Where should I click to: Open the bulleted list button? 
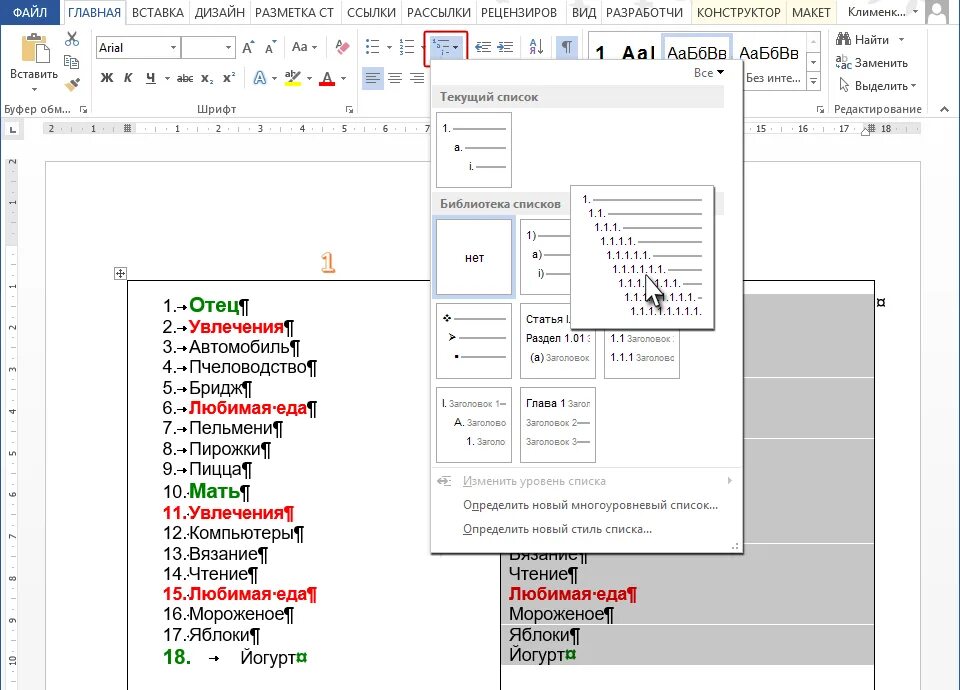coord(372,47)
